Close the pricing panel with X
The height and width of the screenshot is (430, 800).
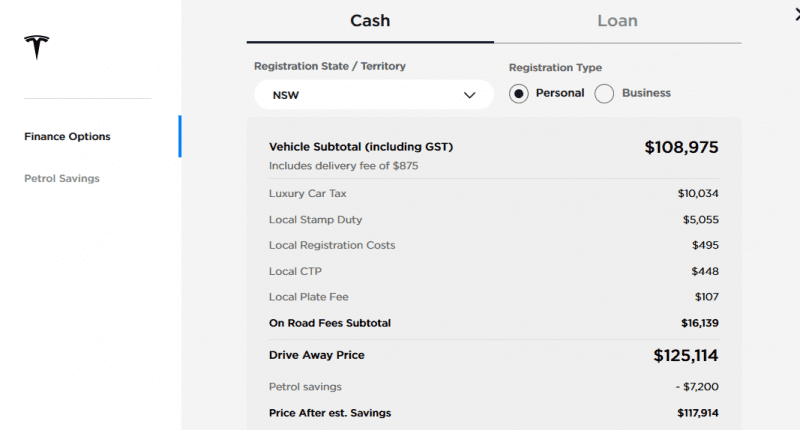(797, 15)
